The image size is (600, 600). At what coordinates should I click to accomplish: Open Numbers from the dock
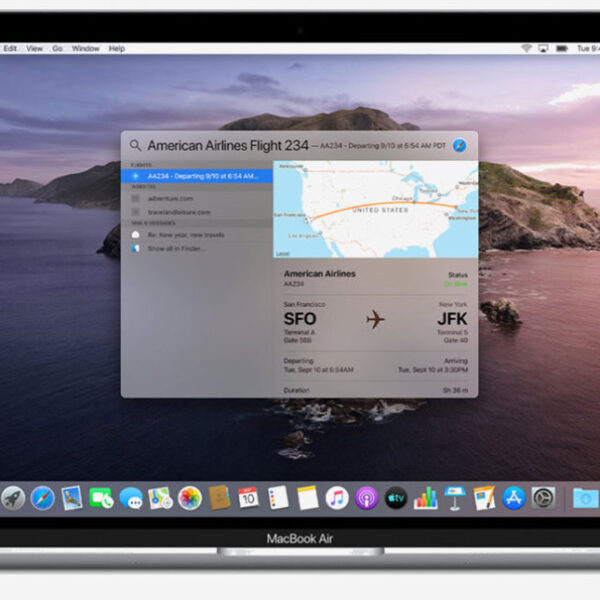426,498
